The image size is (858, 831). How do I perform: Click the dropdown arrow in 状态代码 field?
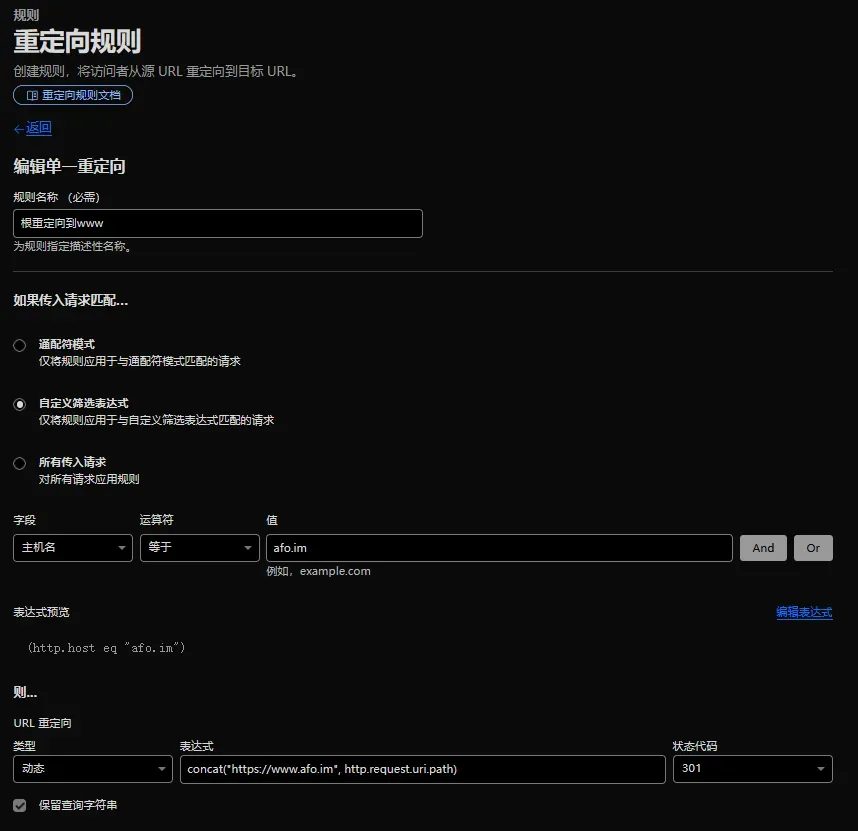click(821, 769)
